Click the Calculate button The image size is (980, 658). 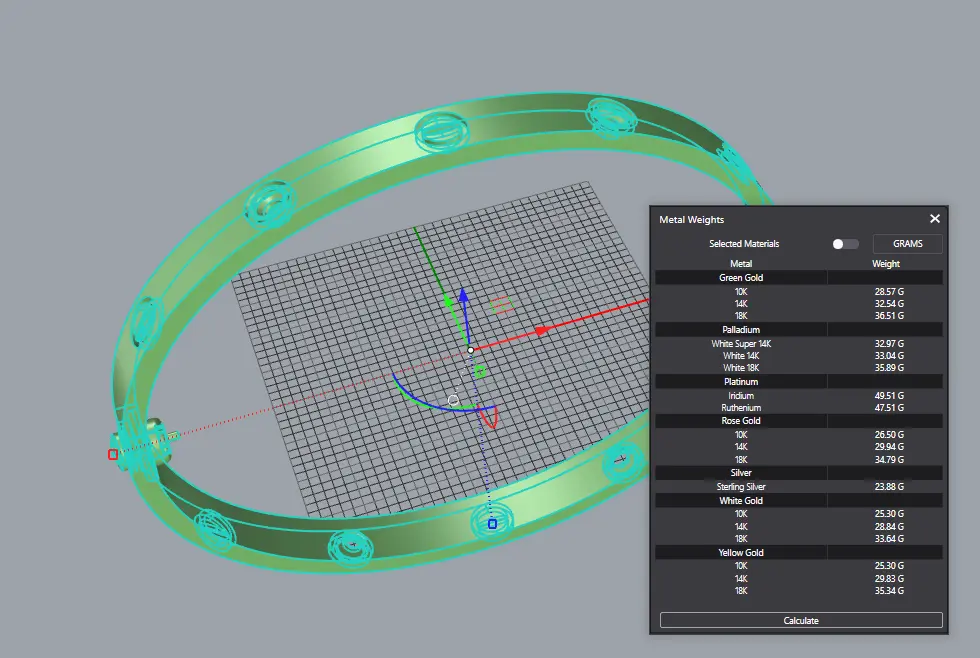[x=801, y=621]
